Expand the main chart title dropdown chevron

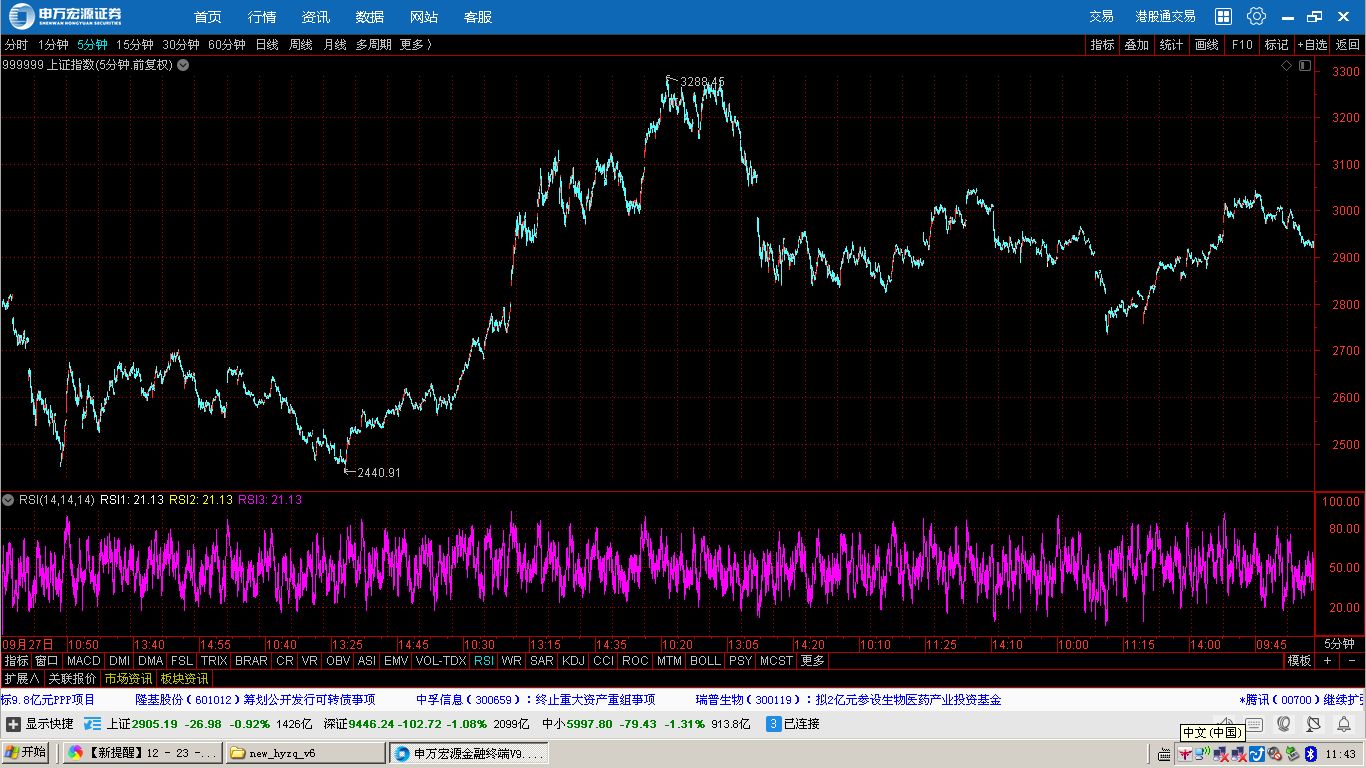point(182,64)
